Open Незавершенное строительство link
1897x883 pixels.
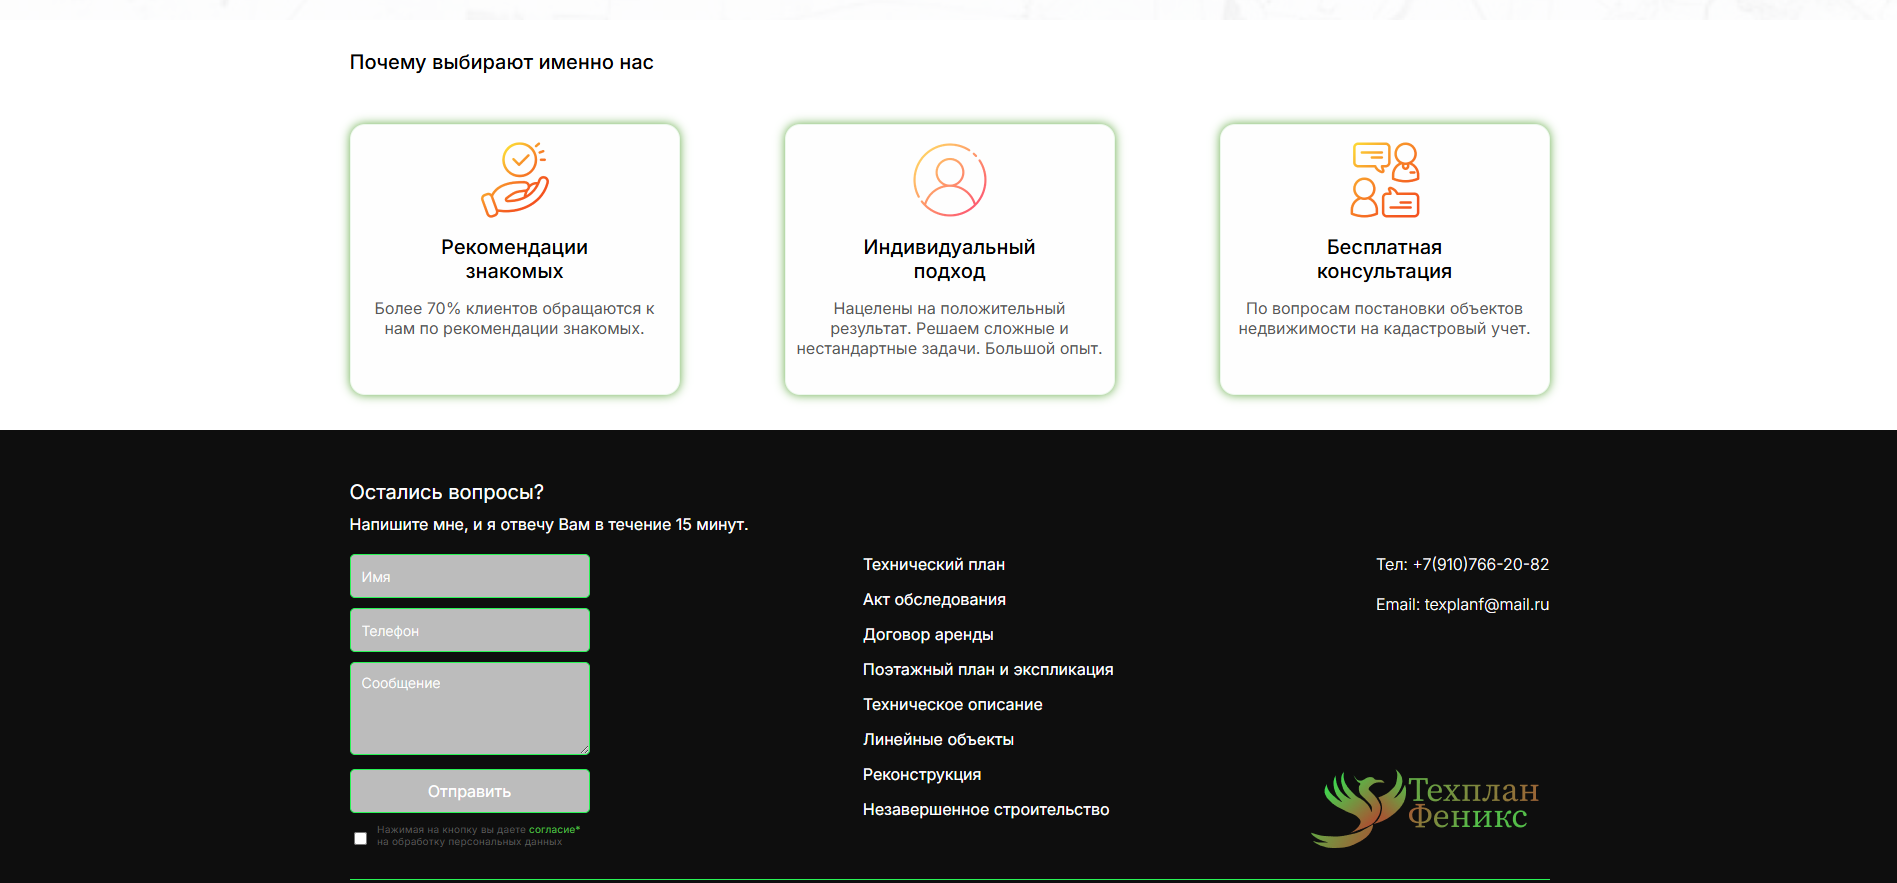pyautogui.click(x=986, y=809)
